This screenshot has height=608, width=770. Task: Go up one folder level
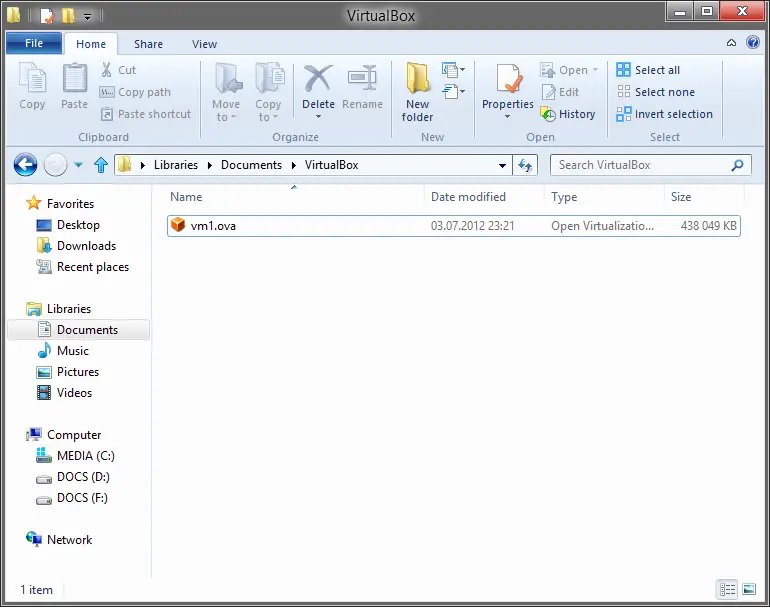tap(101, 165)
